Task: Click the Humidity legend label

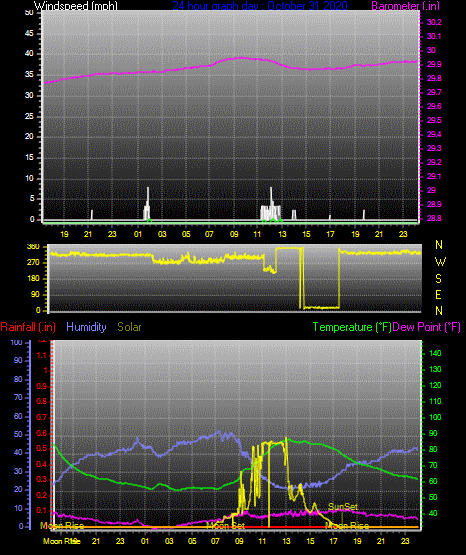Action: (x=86, y=327)
